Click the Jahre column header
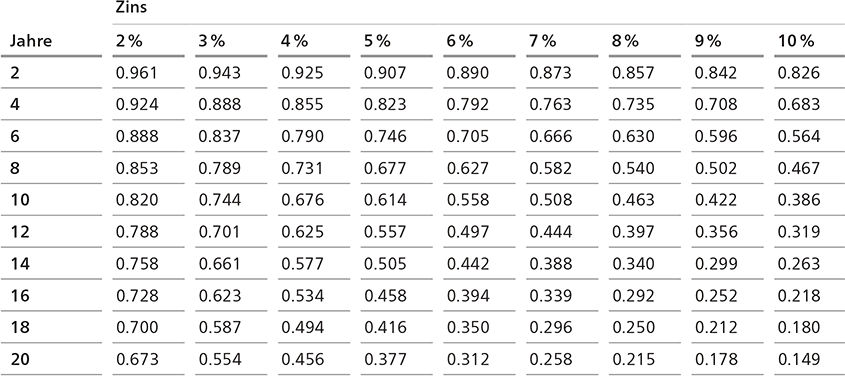Image resolution: width=845 pixels, height=376 pixels. click(31, 41)
